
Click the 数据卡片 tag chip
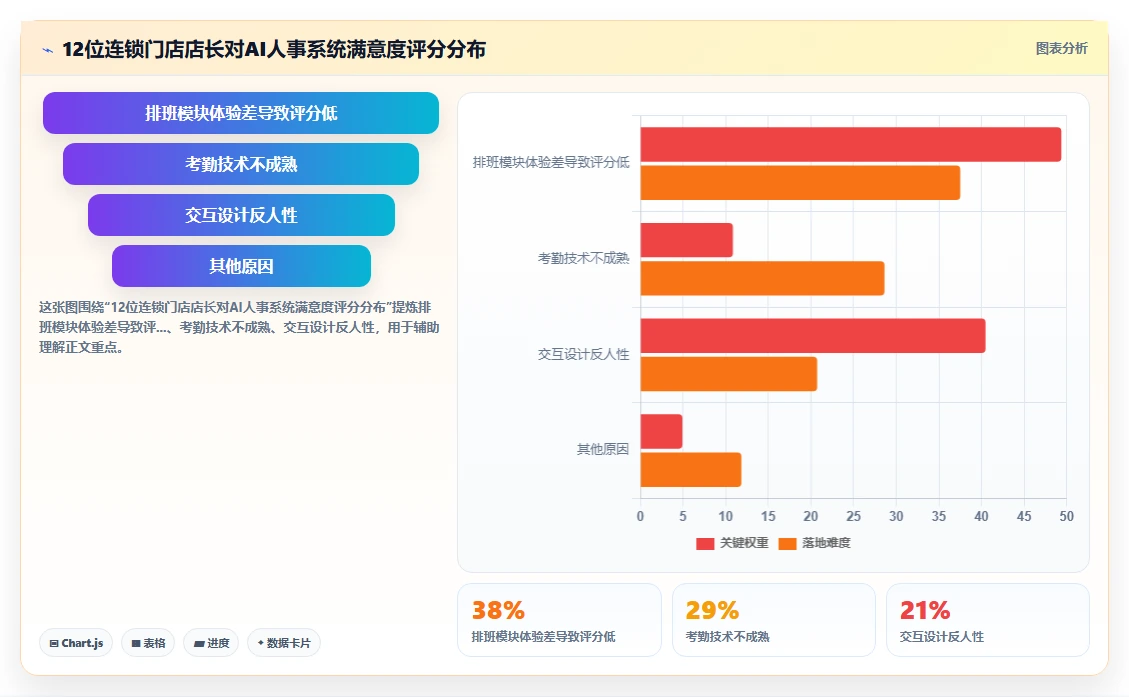tap(284, 643)
